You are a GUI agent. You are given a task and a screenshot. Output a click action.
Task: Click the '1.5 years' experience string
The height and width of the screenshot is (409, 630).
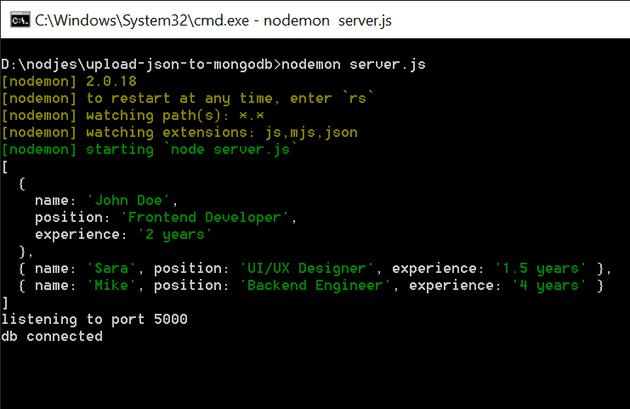[x=540, y=268]
